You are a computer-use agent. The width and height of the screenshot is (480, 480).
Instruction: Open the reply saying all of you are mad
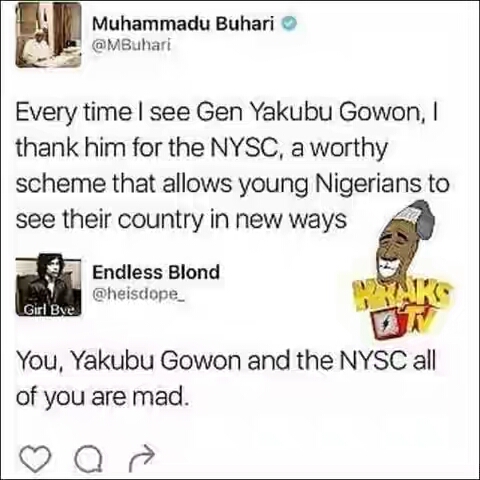tap(226, 379)
